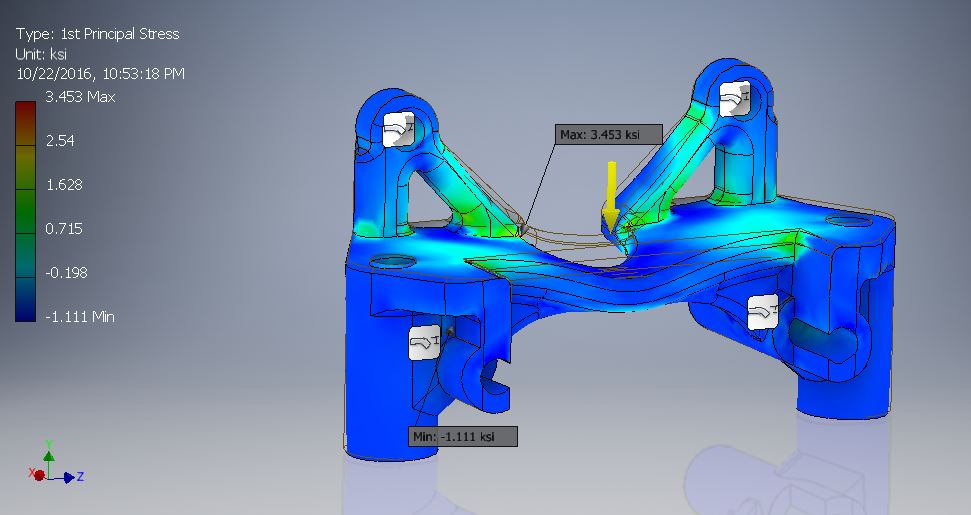
Task: Click the Max: 3.453 ksi probe label
Action: [x=609, y=134]
